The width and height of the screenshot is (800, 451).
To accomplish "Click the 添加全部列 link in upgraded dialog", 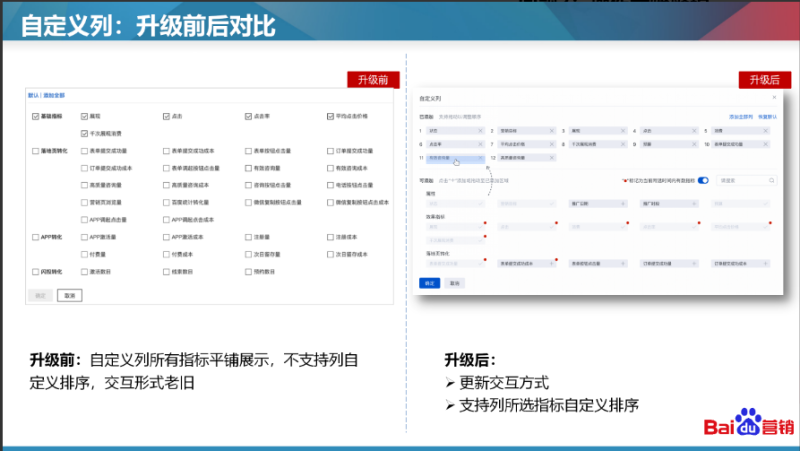I will tap(741, 117).
